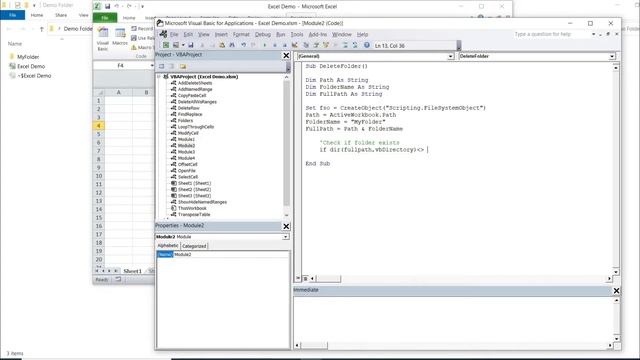Click the Undo icon in VBA toolbar
Screen dimensions: 640x360
[243, 45]
